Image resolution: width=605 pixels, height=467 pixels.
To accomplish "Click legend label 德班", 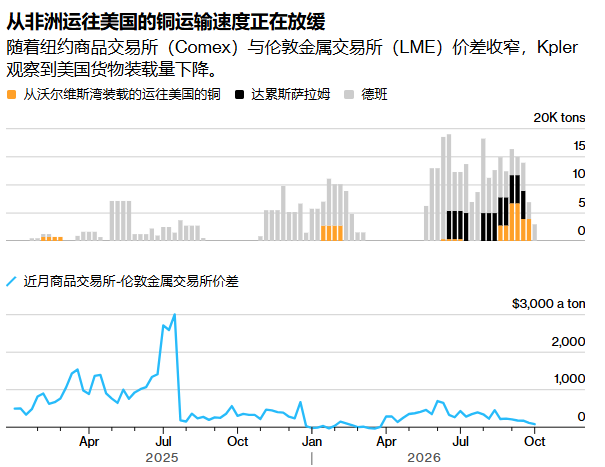I will (374, 95).
